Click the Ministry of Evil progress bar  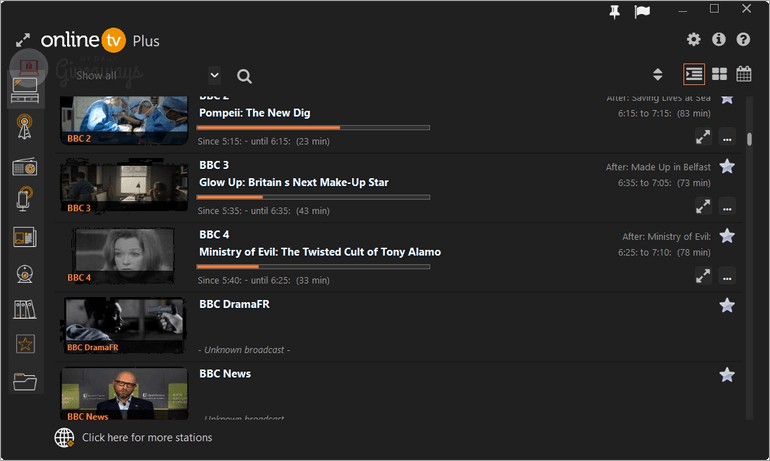pos(313,267)
